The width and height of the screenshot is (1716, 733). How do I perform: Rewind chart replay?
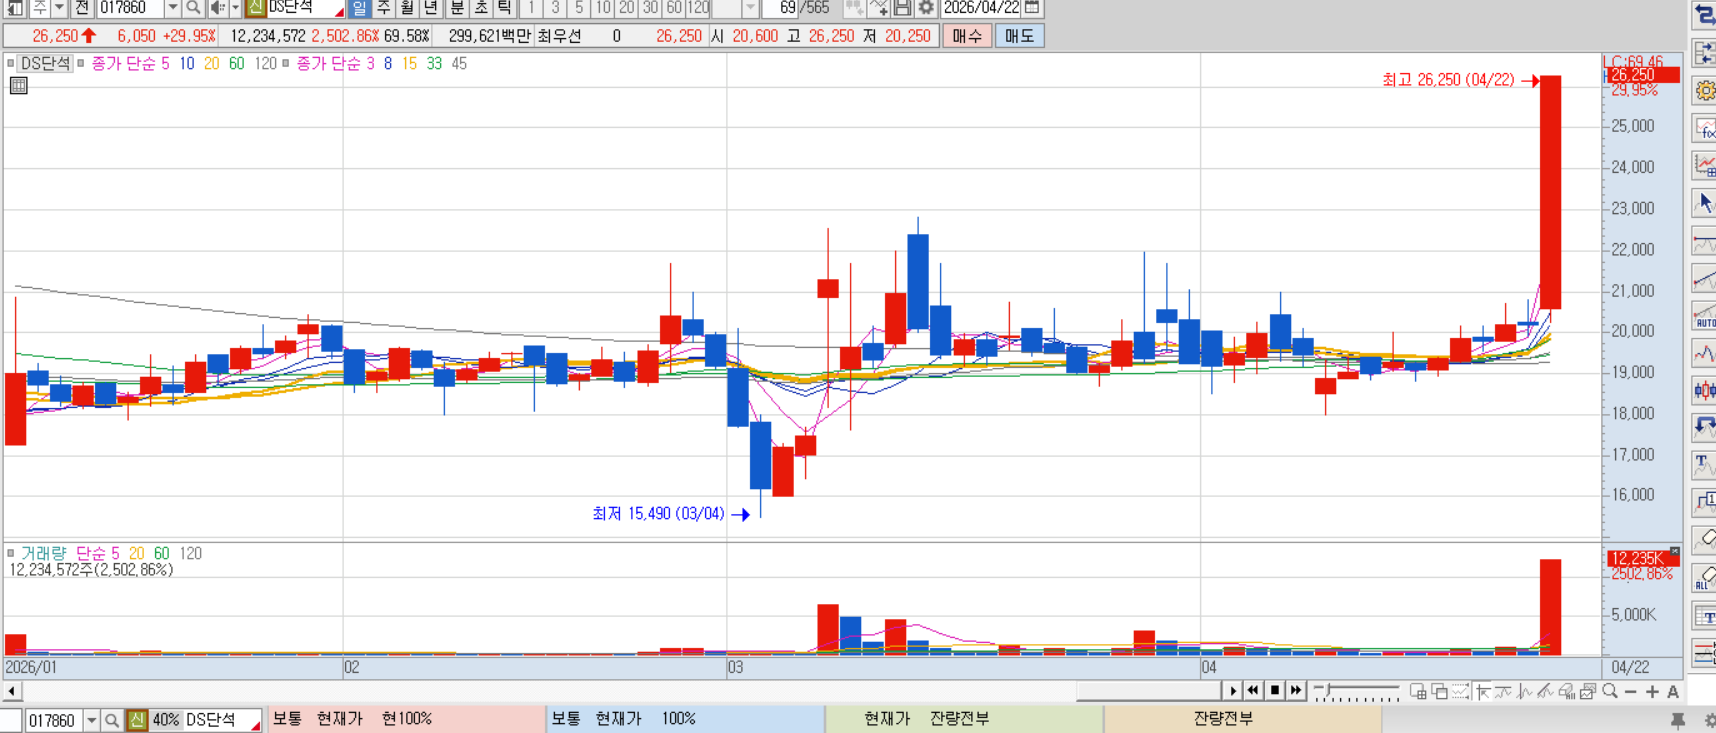[x=1253, y=690]
